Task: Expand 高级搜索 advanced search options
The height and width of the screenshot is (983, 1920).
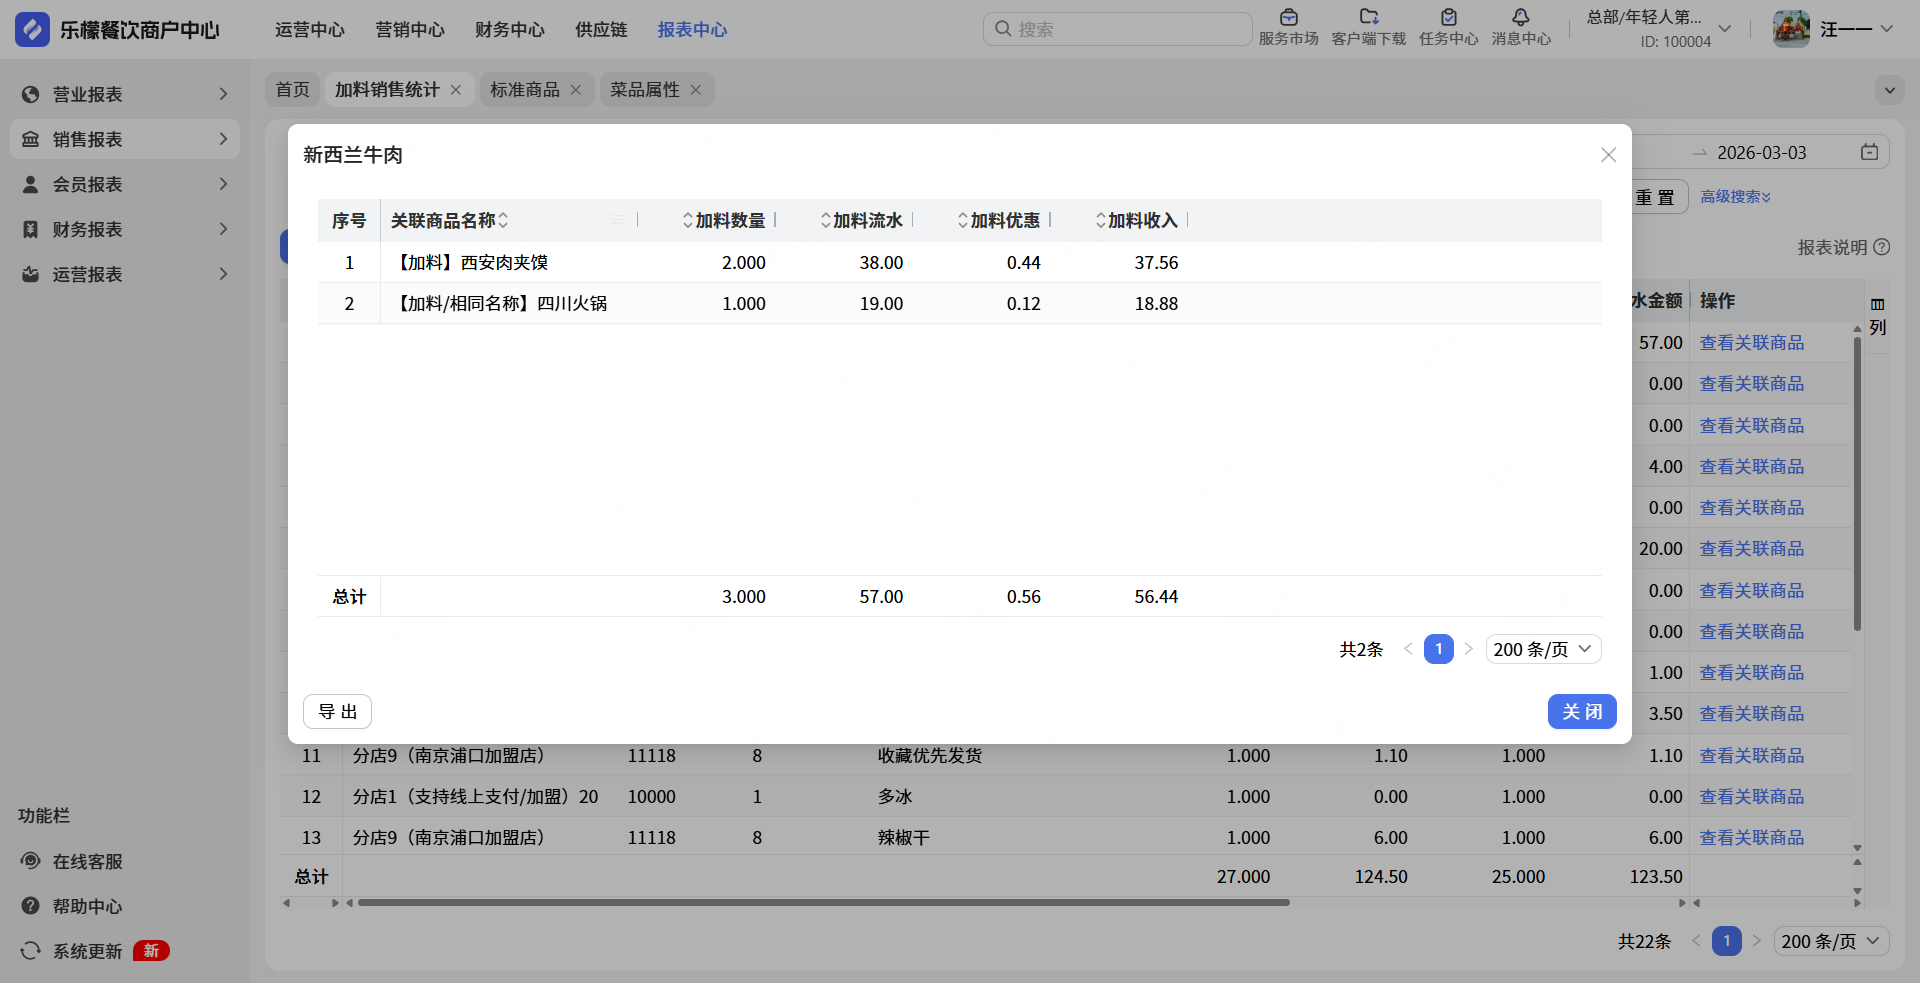Action: coord(1735,197)
